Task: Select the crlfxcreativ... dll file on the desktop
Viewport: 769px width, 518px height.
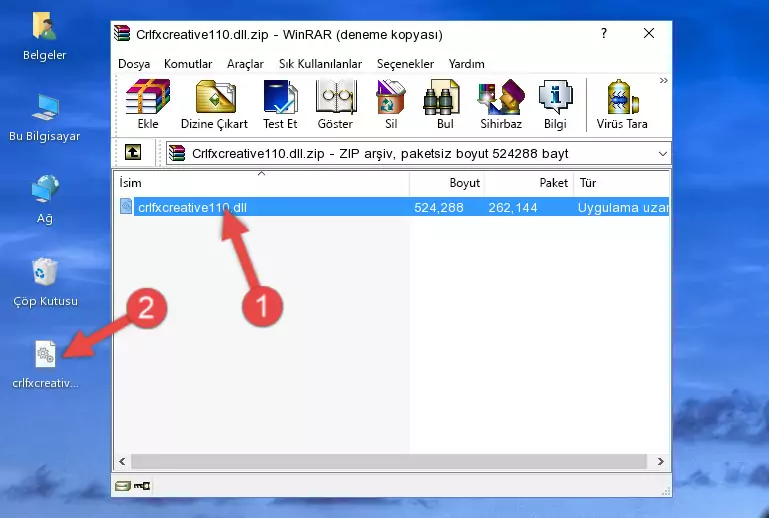Action: 45,365
